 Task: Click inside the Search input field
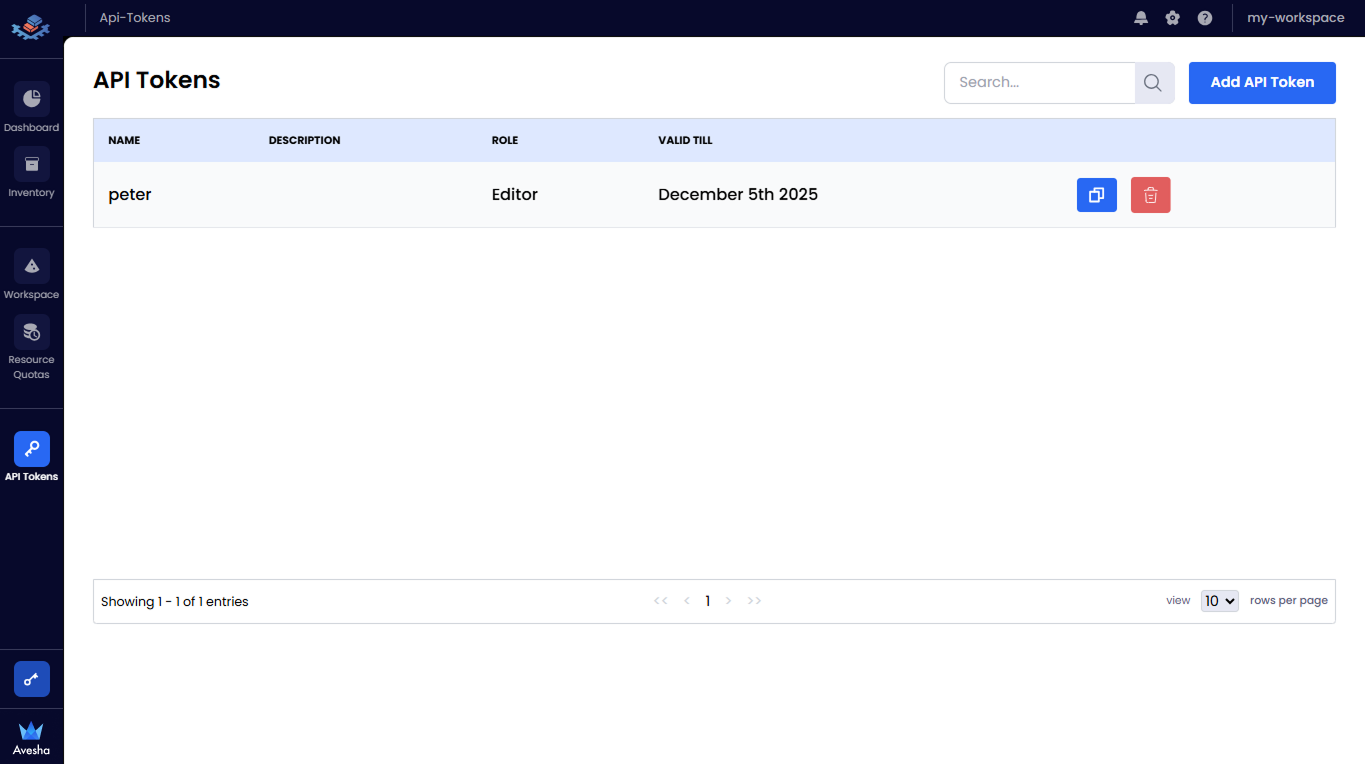point(1039,83)
